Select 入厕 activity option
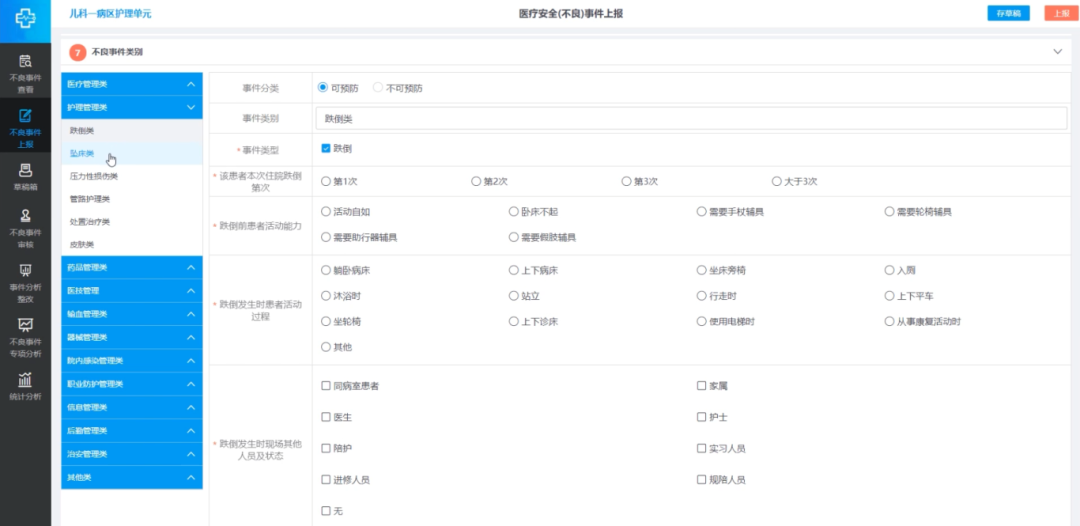The width and height of the screenshot is (1080, 526). [x=889, y=270]
